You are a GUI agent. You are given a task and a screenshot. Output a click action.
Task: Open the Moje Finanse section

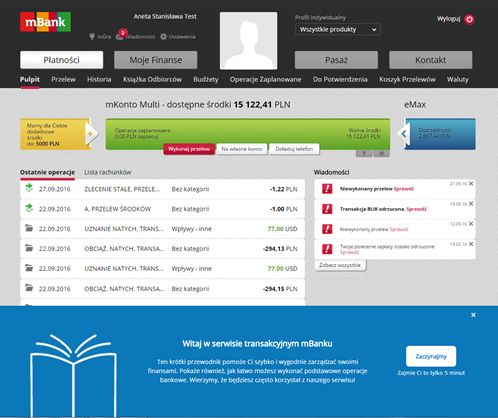[156, 60]
